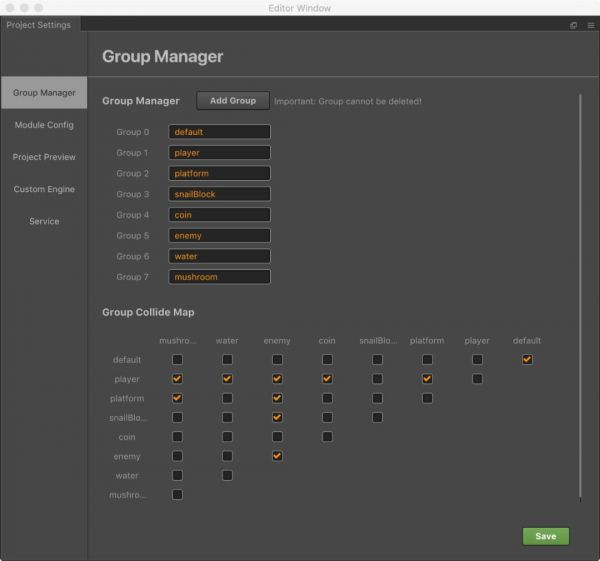Enable coin row, coin column collision
Viewport: 600px width, 561px height.
point(327,437)
